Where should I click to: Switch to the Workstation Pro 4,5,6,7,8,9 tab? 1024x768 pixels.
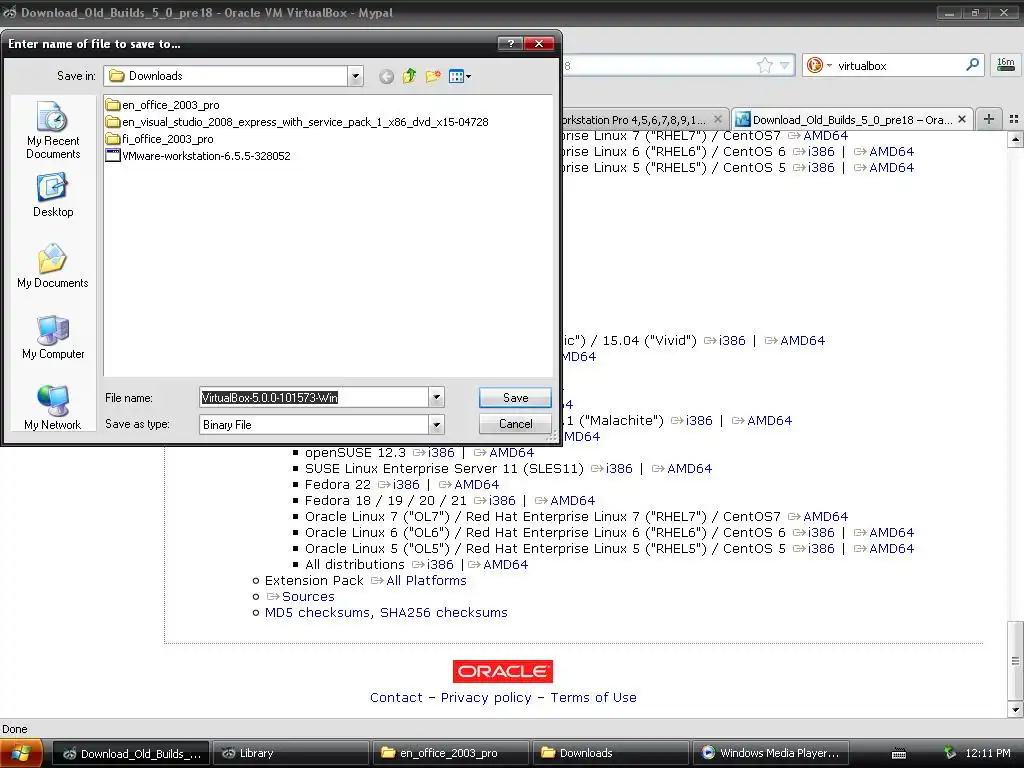(634, 120)
